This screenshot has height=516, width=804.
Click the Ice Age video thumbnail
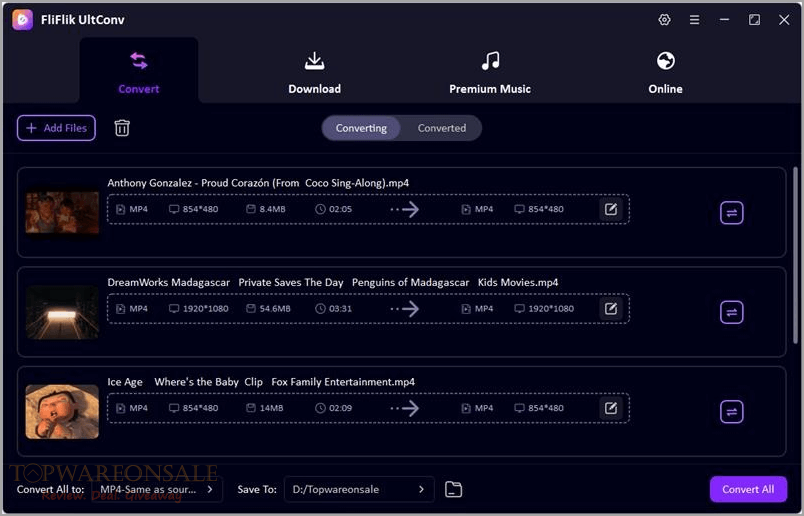tap(62, 411)
